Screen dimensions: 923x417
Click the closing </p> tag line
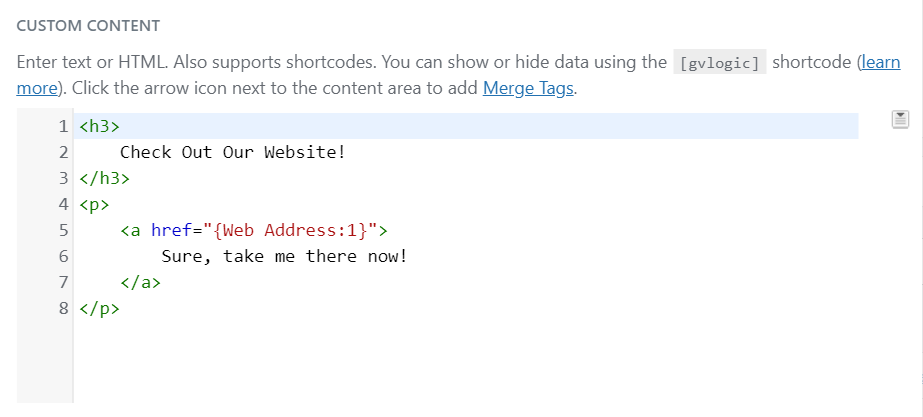click(99, 309)
